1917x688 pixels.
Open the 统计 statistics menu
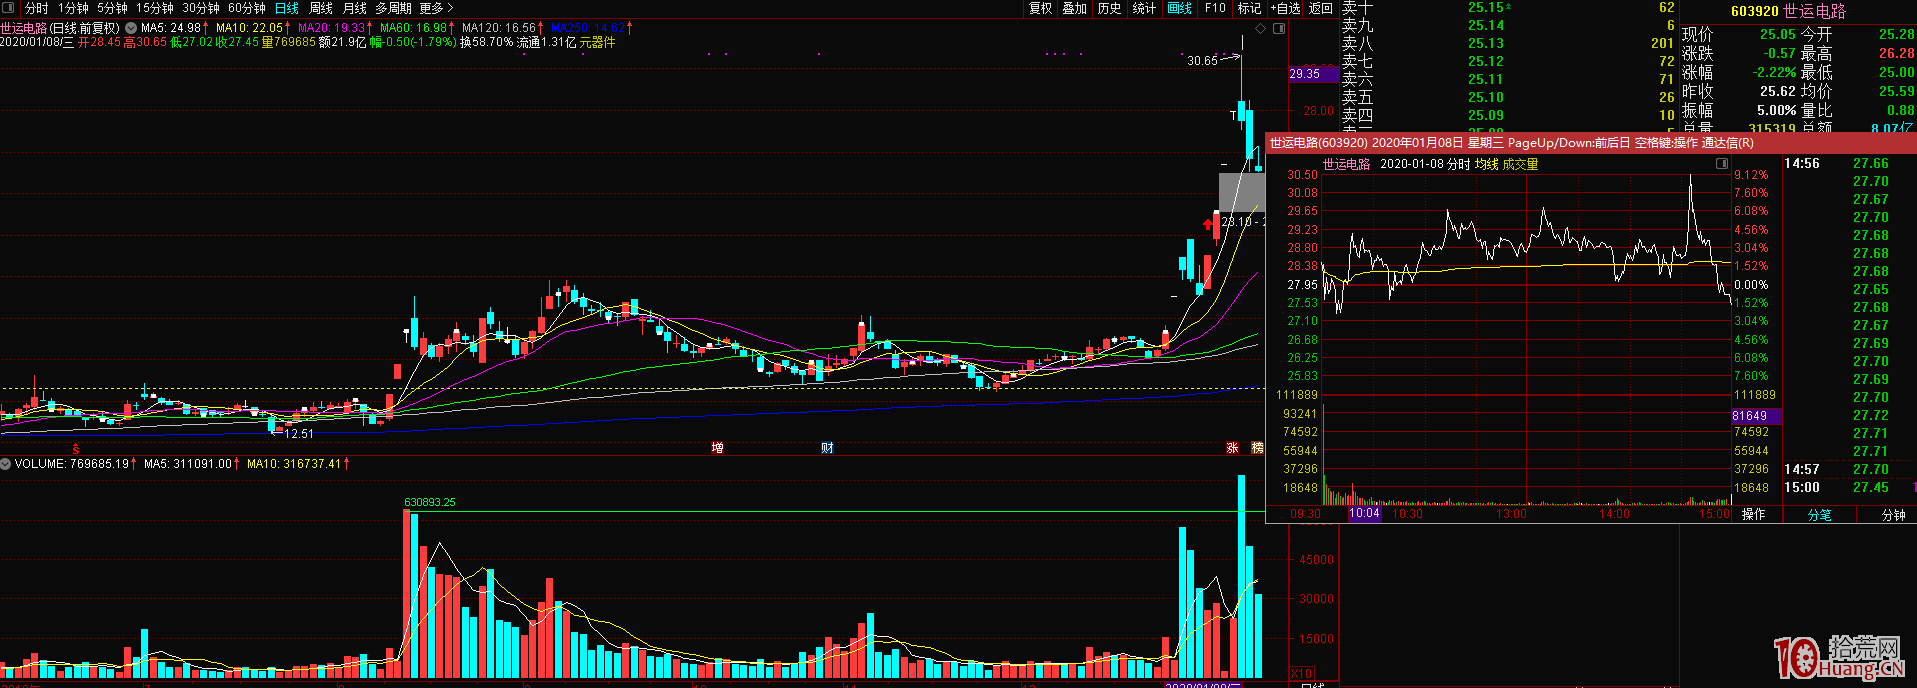tap(1144, 8)
